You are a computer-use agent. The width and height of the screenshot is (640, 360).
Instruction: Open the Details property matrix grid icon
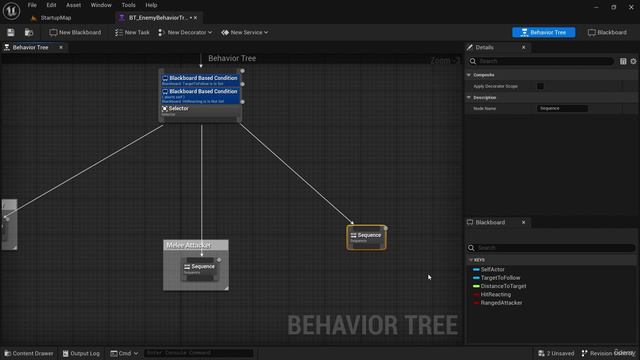tap(623, 61)
